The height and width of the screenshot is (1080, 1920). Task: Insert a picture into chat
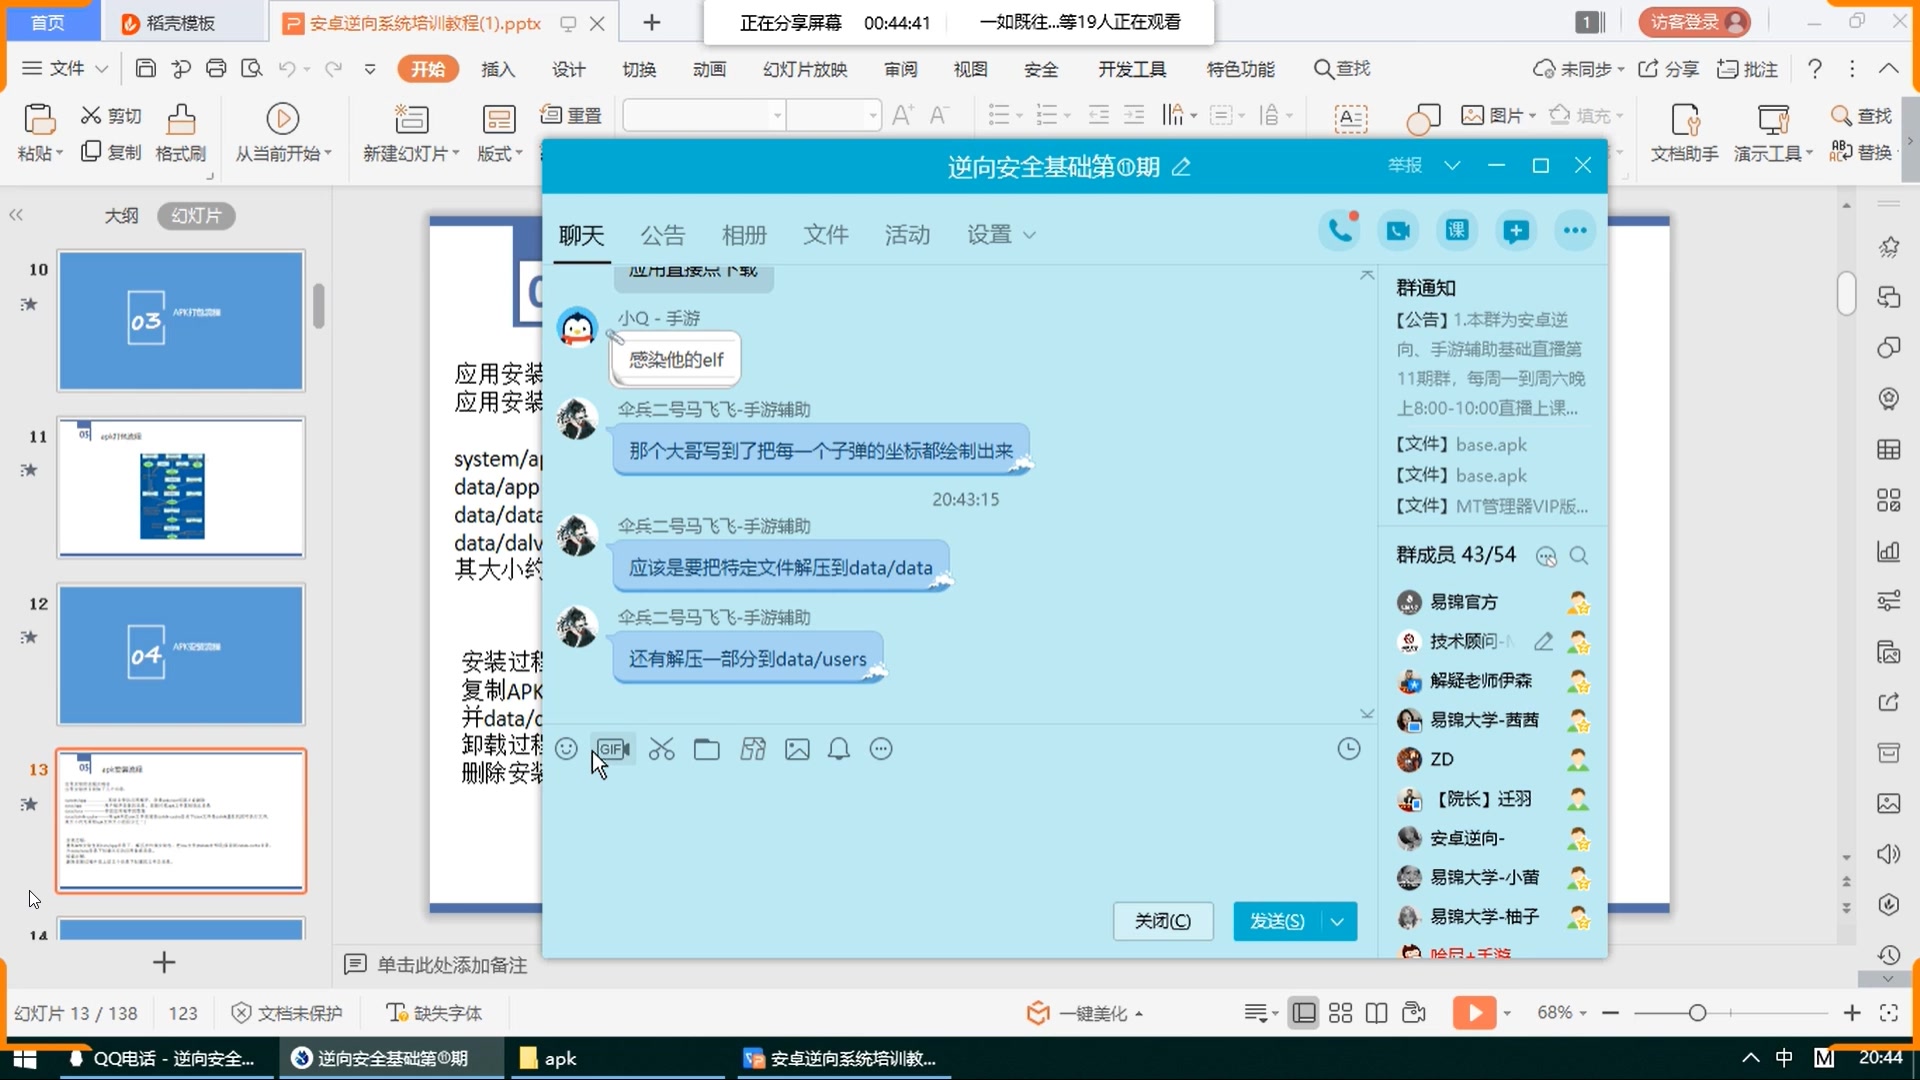click(797, 749)
